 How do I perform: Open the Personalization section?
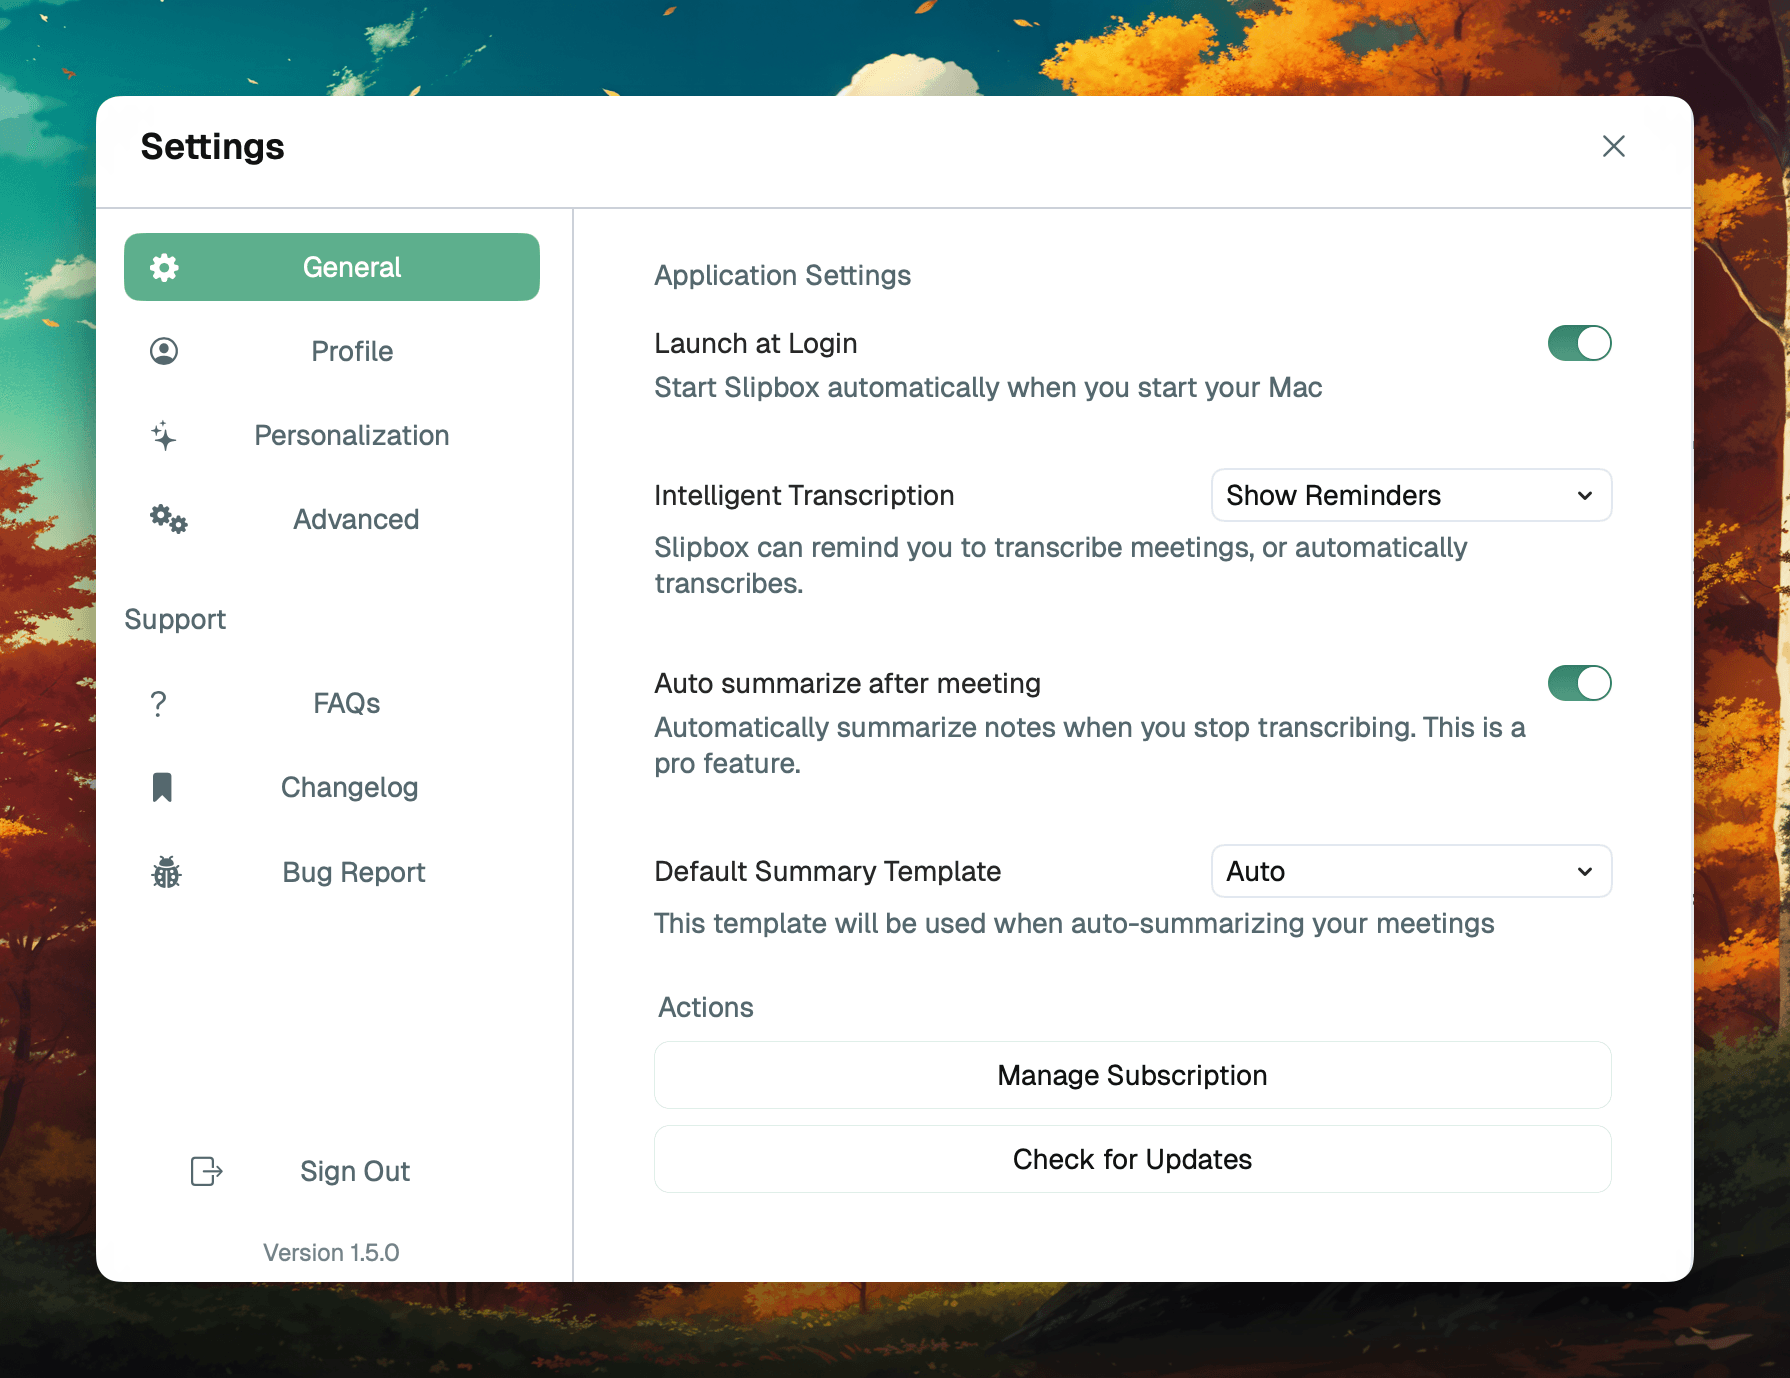click(x=332, y=435)
